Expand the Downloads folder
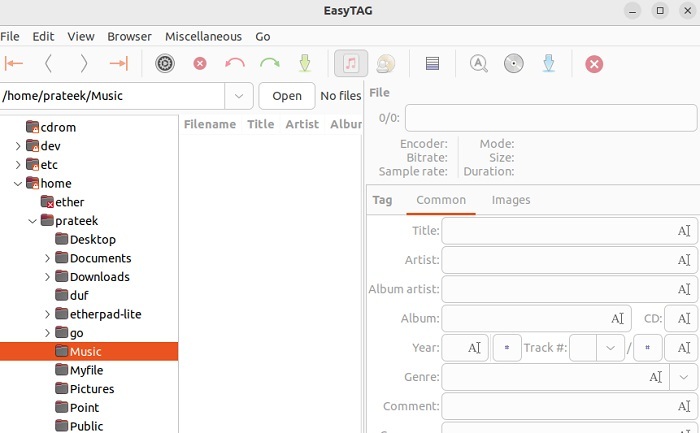The height and width of the screenshot is (433, 700). pos(47,277)
